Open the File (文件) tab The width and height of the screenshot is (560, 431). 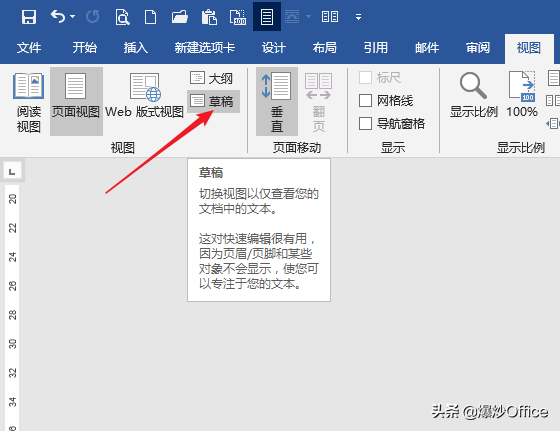(29, 47)
